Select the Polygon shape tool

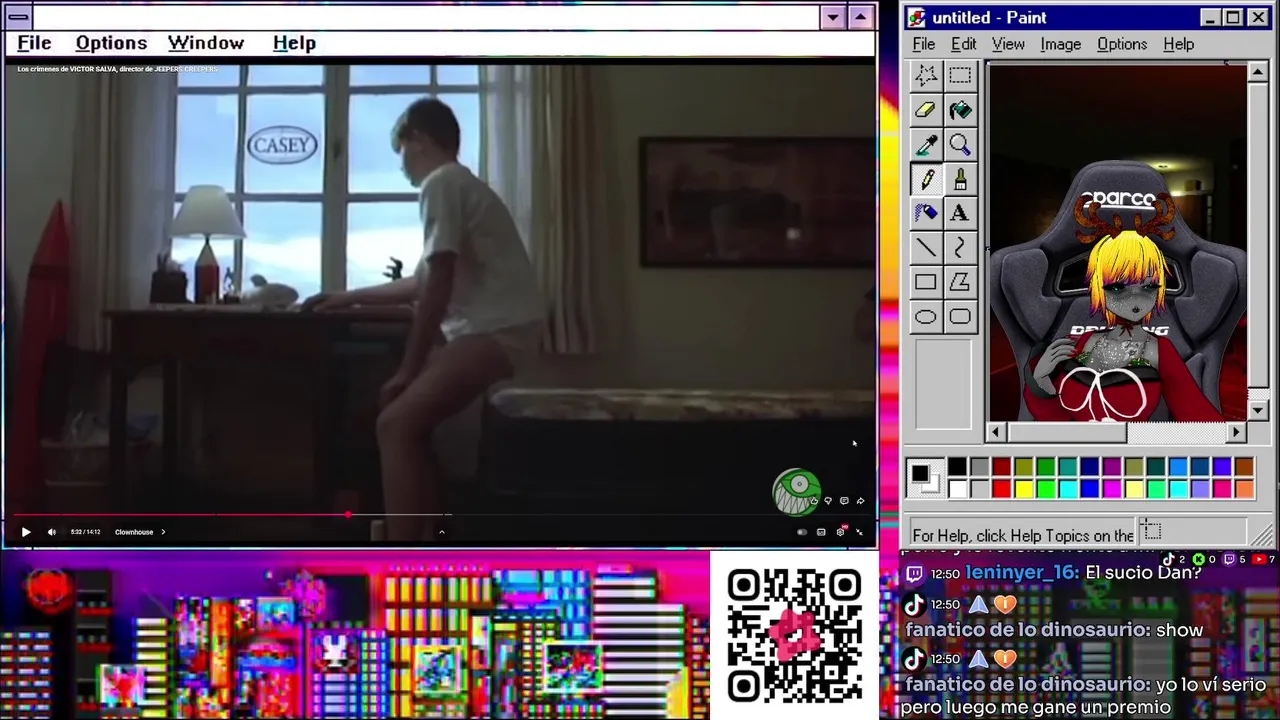tap(960, 283)
